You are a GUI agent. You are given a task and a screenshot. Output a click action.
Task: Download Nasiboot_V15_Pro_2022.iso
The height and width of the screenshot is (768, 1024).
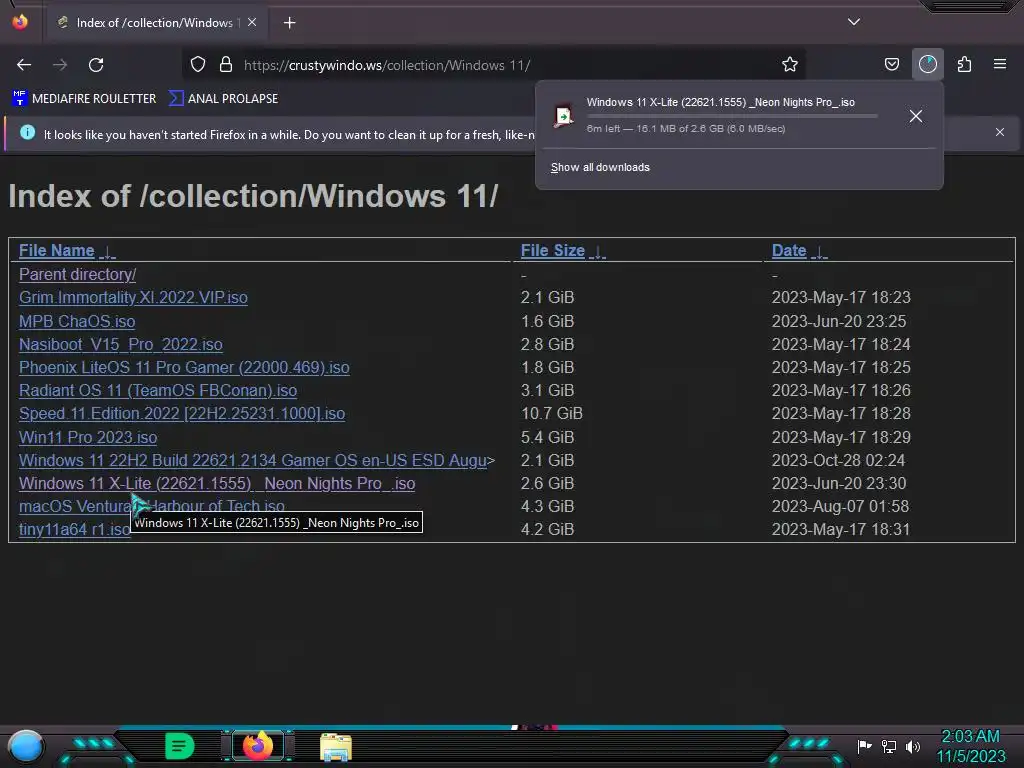pyautogui.click(x=121, y=344)
